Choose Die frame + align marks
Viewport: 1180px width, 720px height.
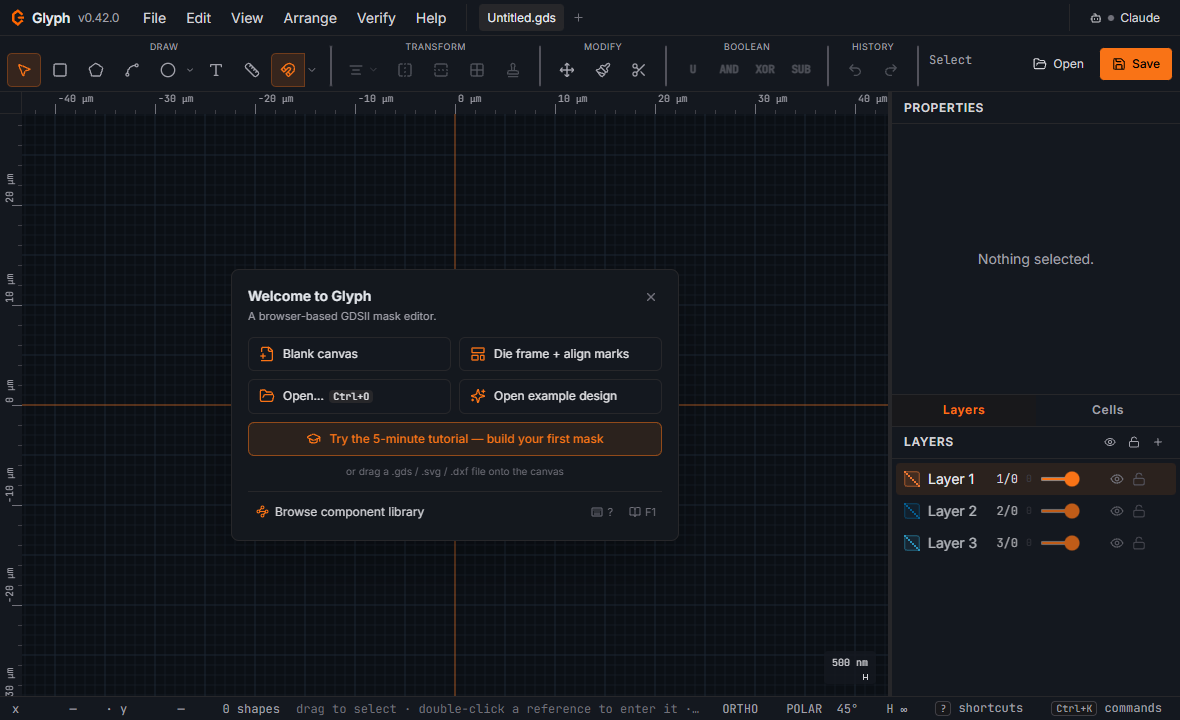coord(561,354)
